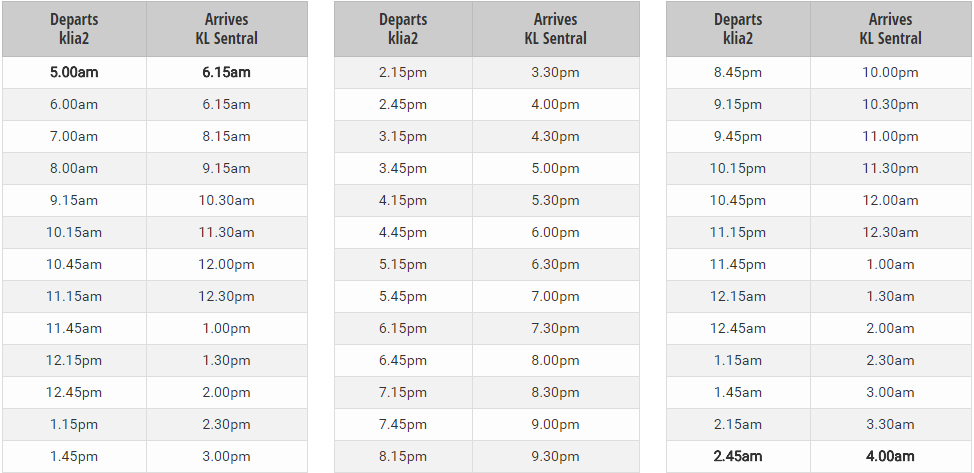Click the 12.00am KL Sentral arrival
Viewport: 974px width, 473px height.
890,200
